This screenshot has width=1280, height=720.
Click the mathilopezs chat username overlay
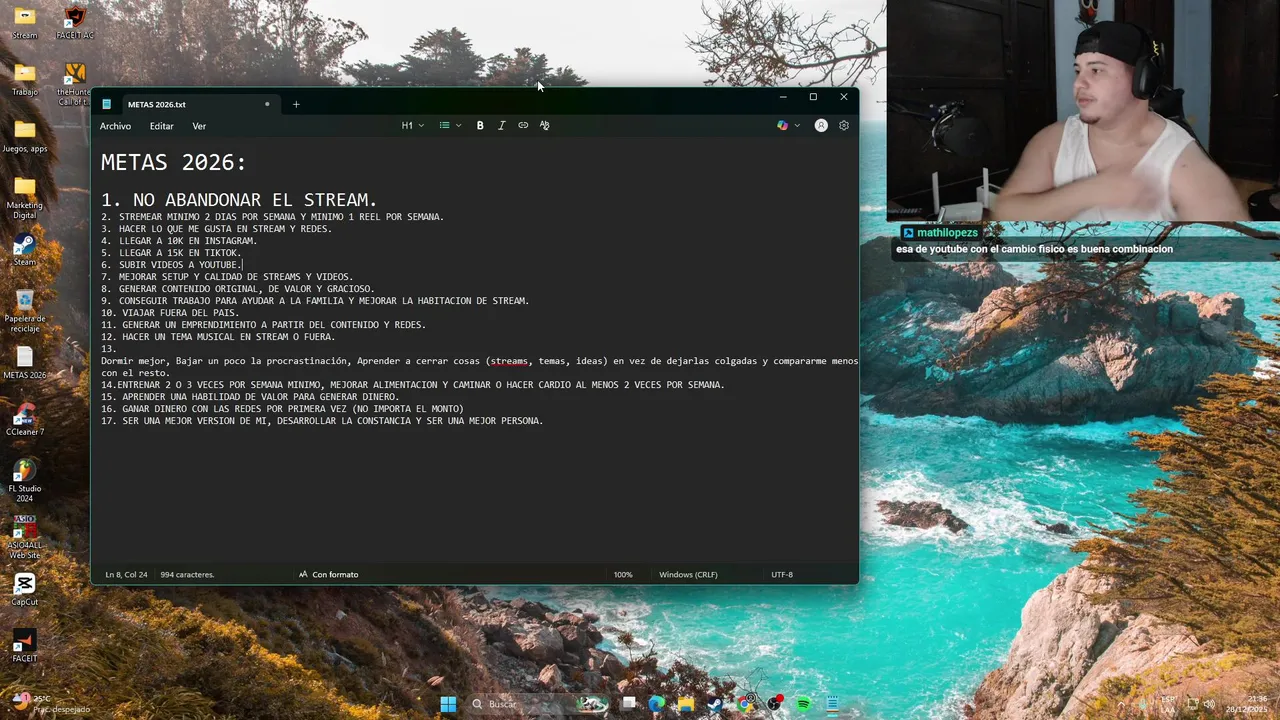[x=947, y=233]
